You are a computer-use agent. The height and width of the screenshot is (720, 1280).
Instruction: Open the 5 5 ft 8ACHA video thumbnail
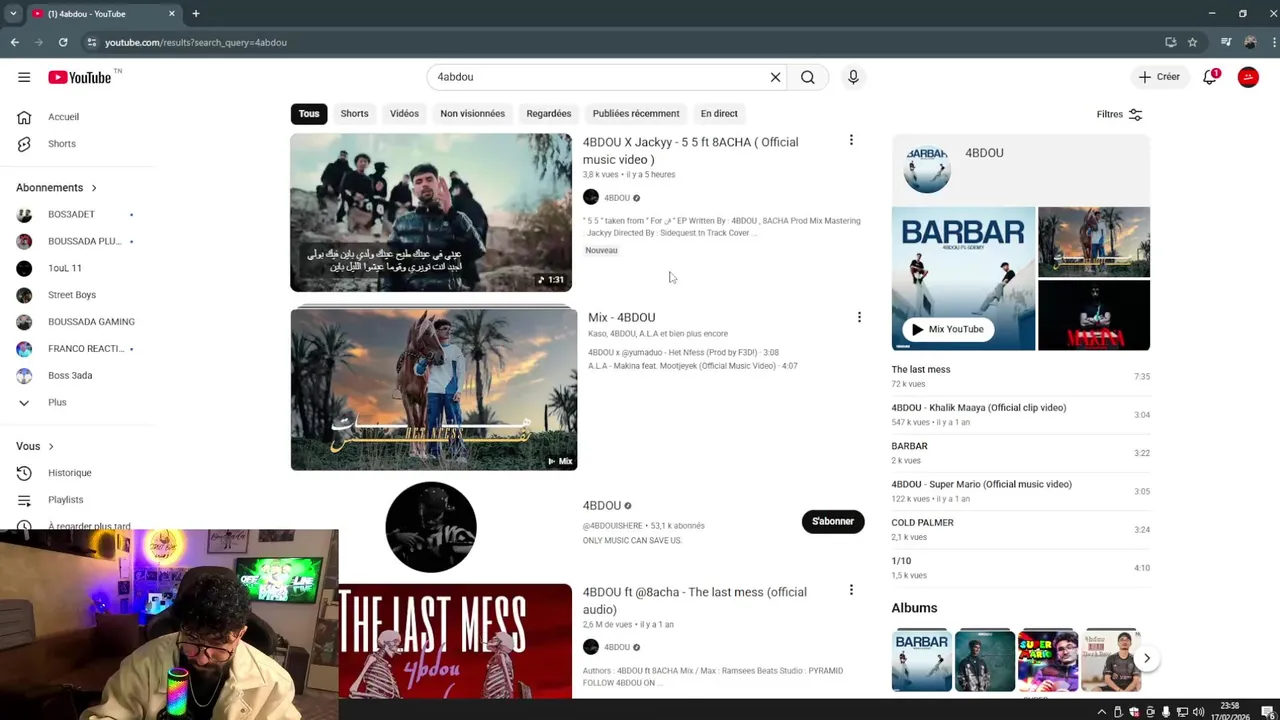point(431,213)
